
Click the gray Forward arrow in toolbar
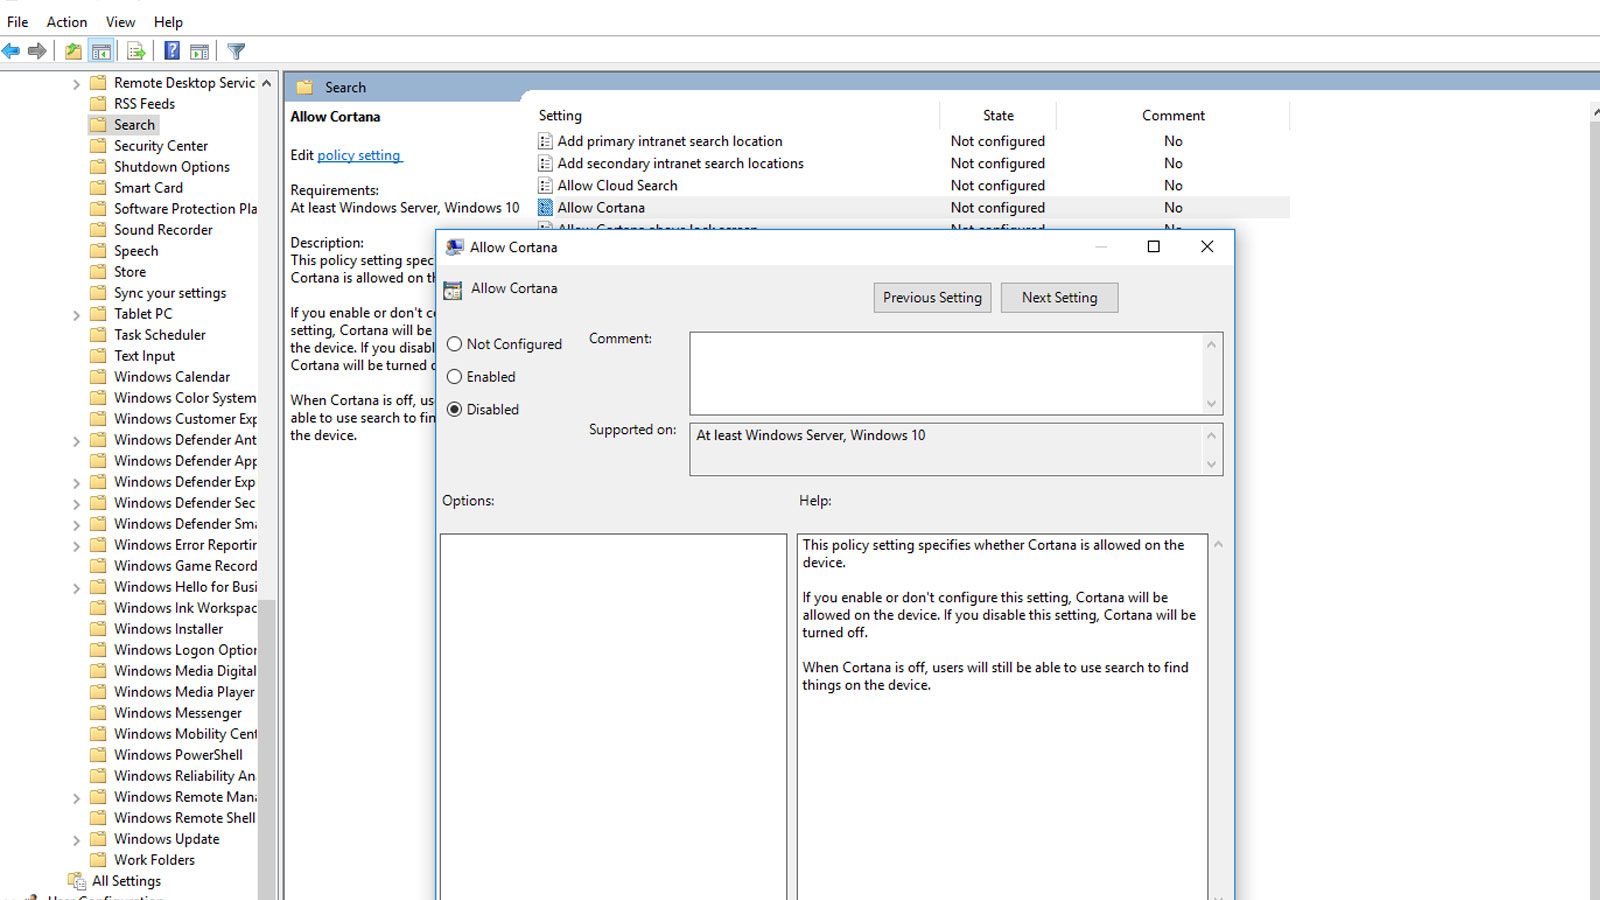coord(37,51)
